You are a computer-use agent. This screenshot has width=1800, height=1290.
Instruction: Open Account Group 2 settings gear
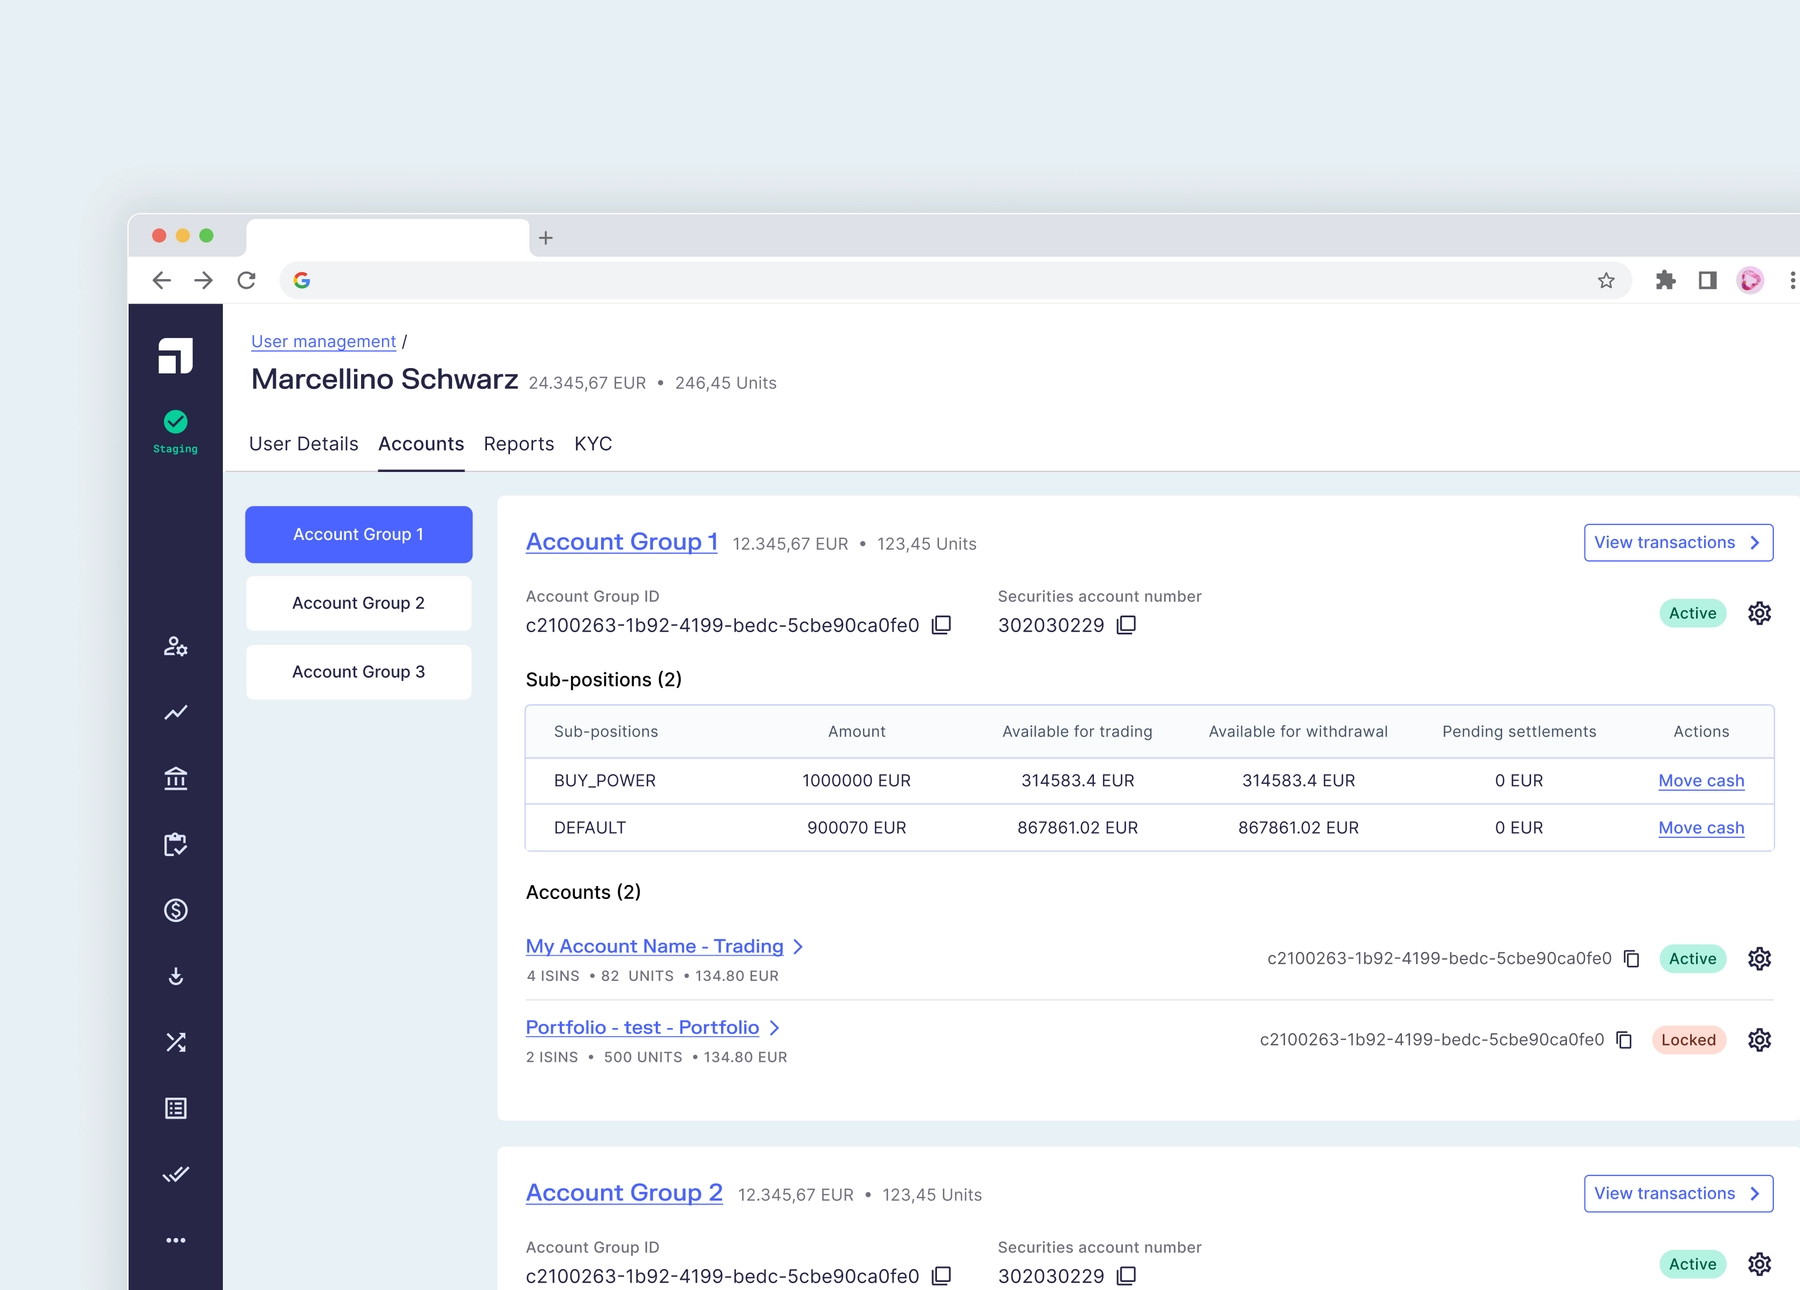[1759, 1264]
